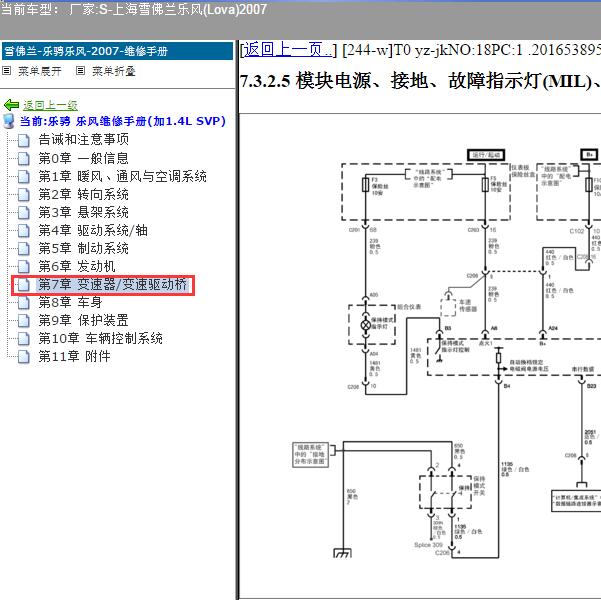
Task: Click the 菜单展开 expand icon
Action: pyautogui.click(x=7, y=71)
